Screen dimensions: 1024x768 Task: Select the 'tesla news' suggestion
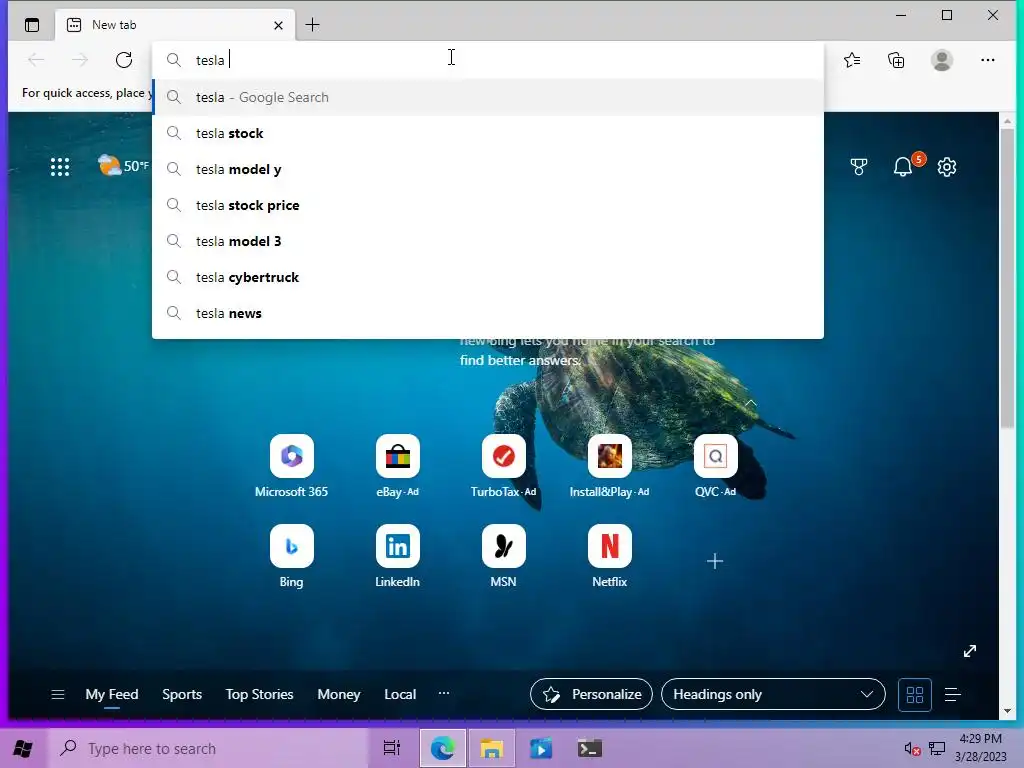[488, 313]
